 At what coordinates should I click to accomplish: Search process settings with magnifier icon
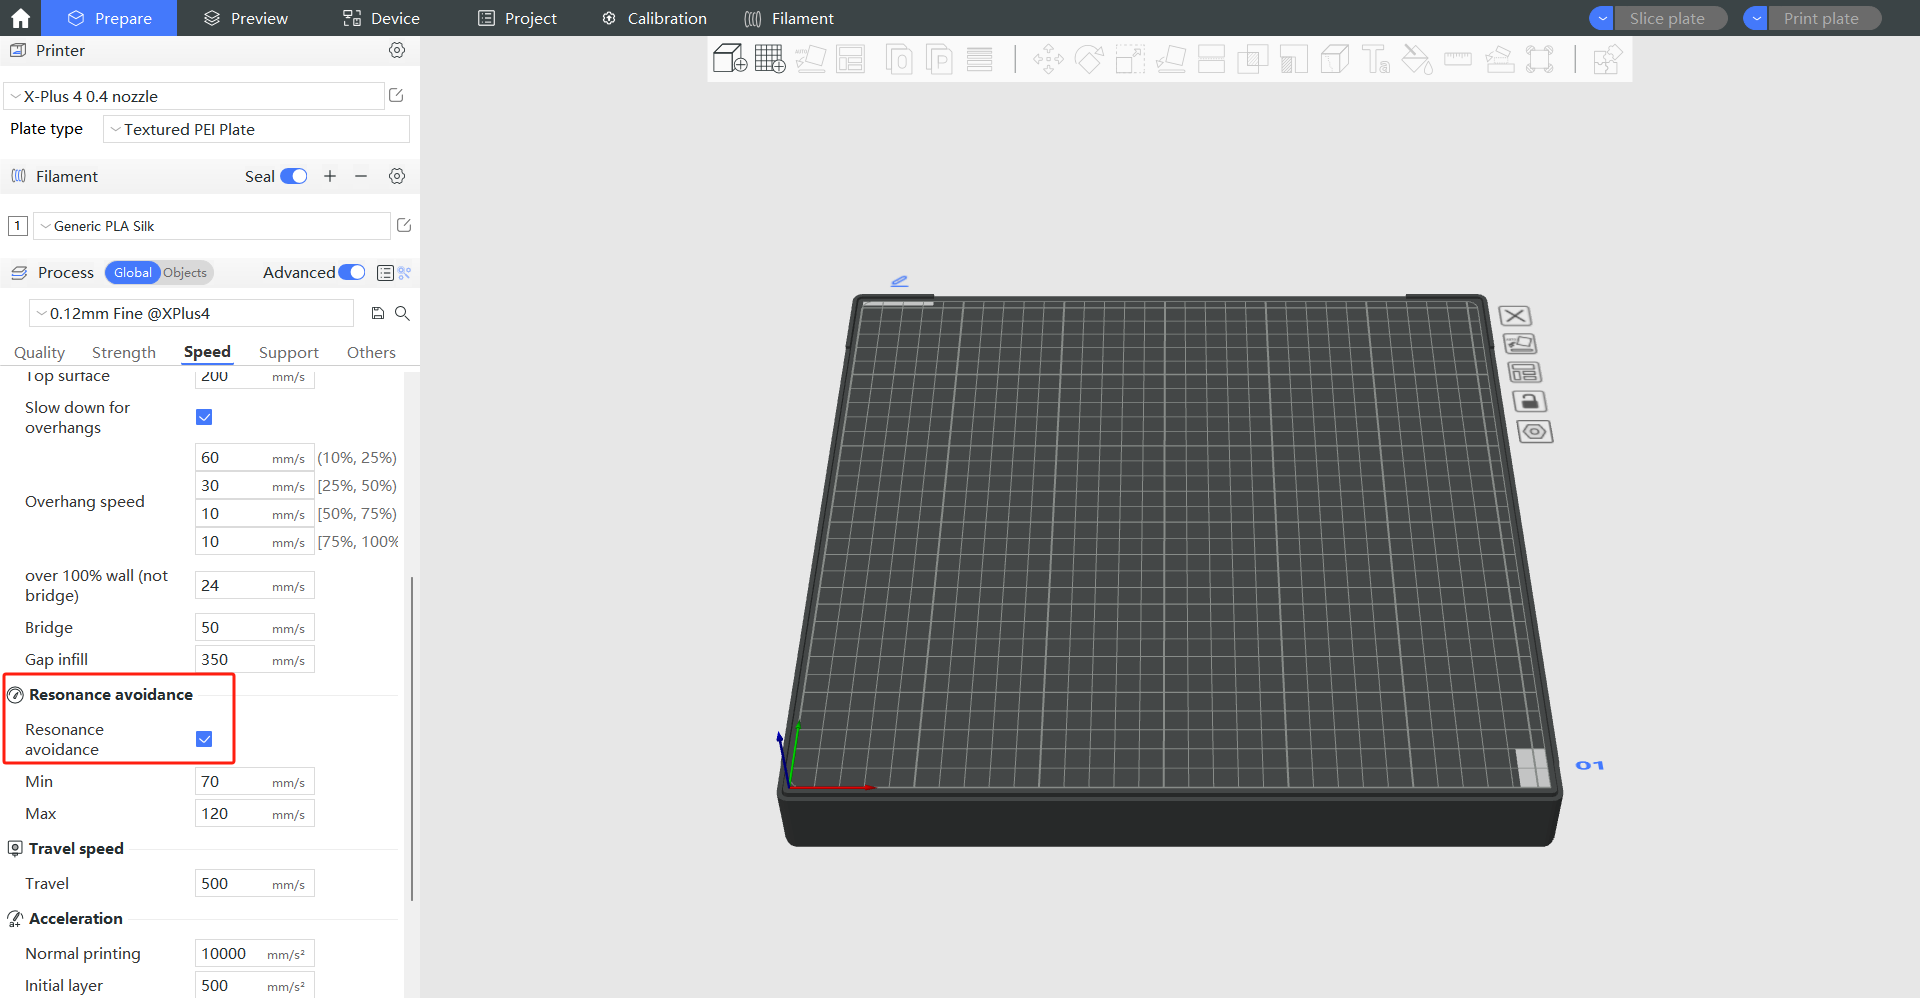pos(402,313)
